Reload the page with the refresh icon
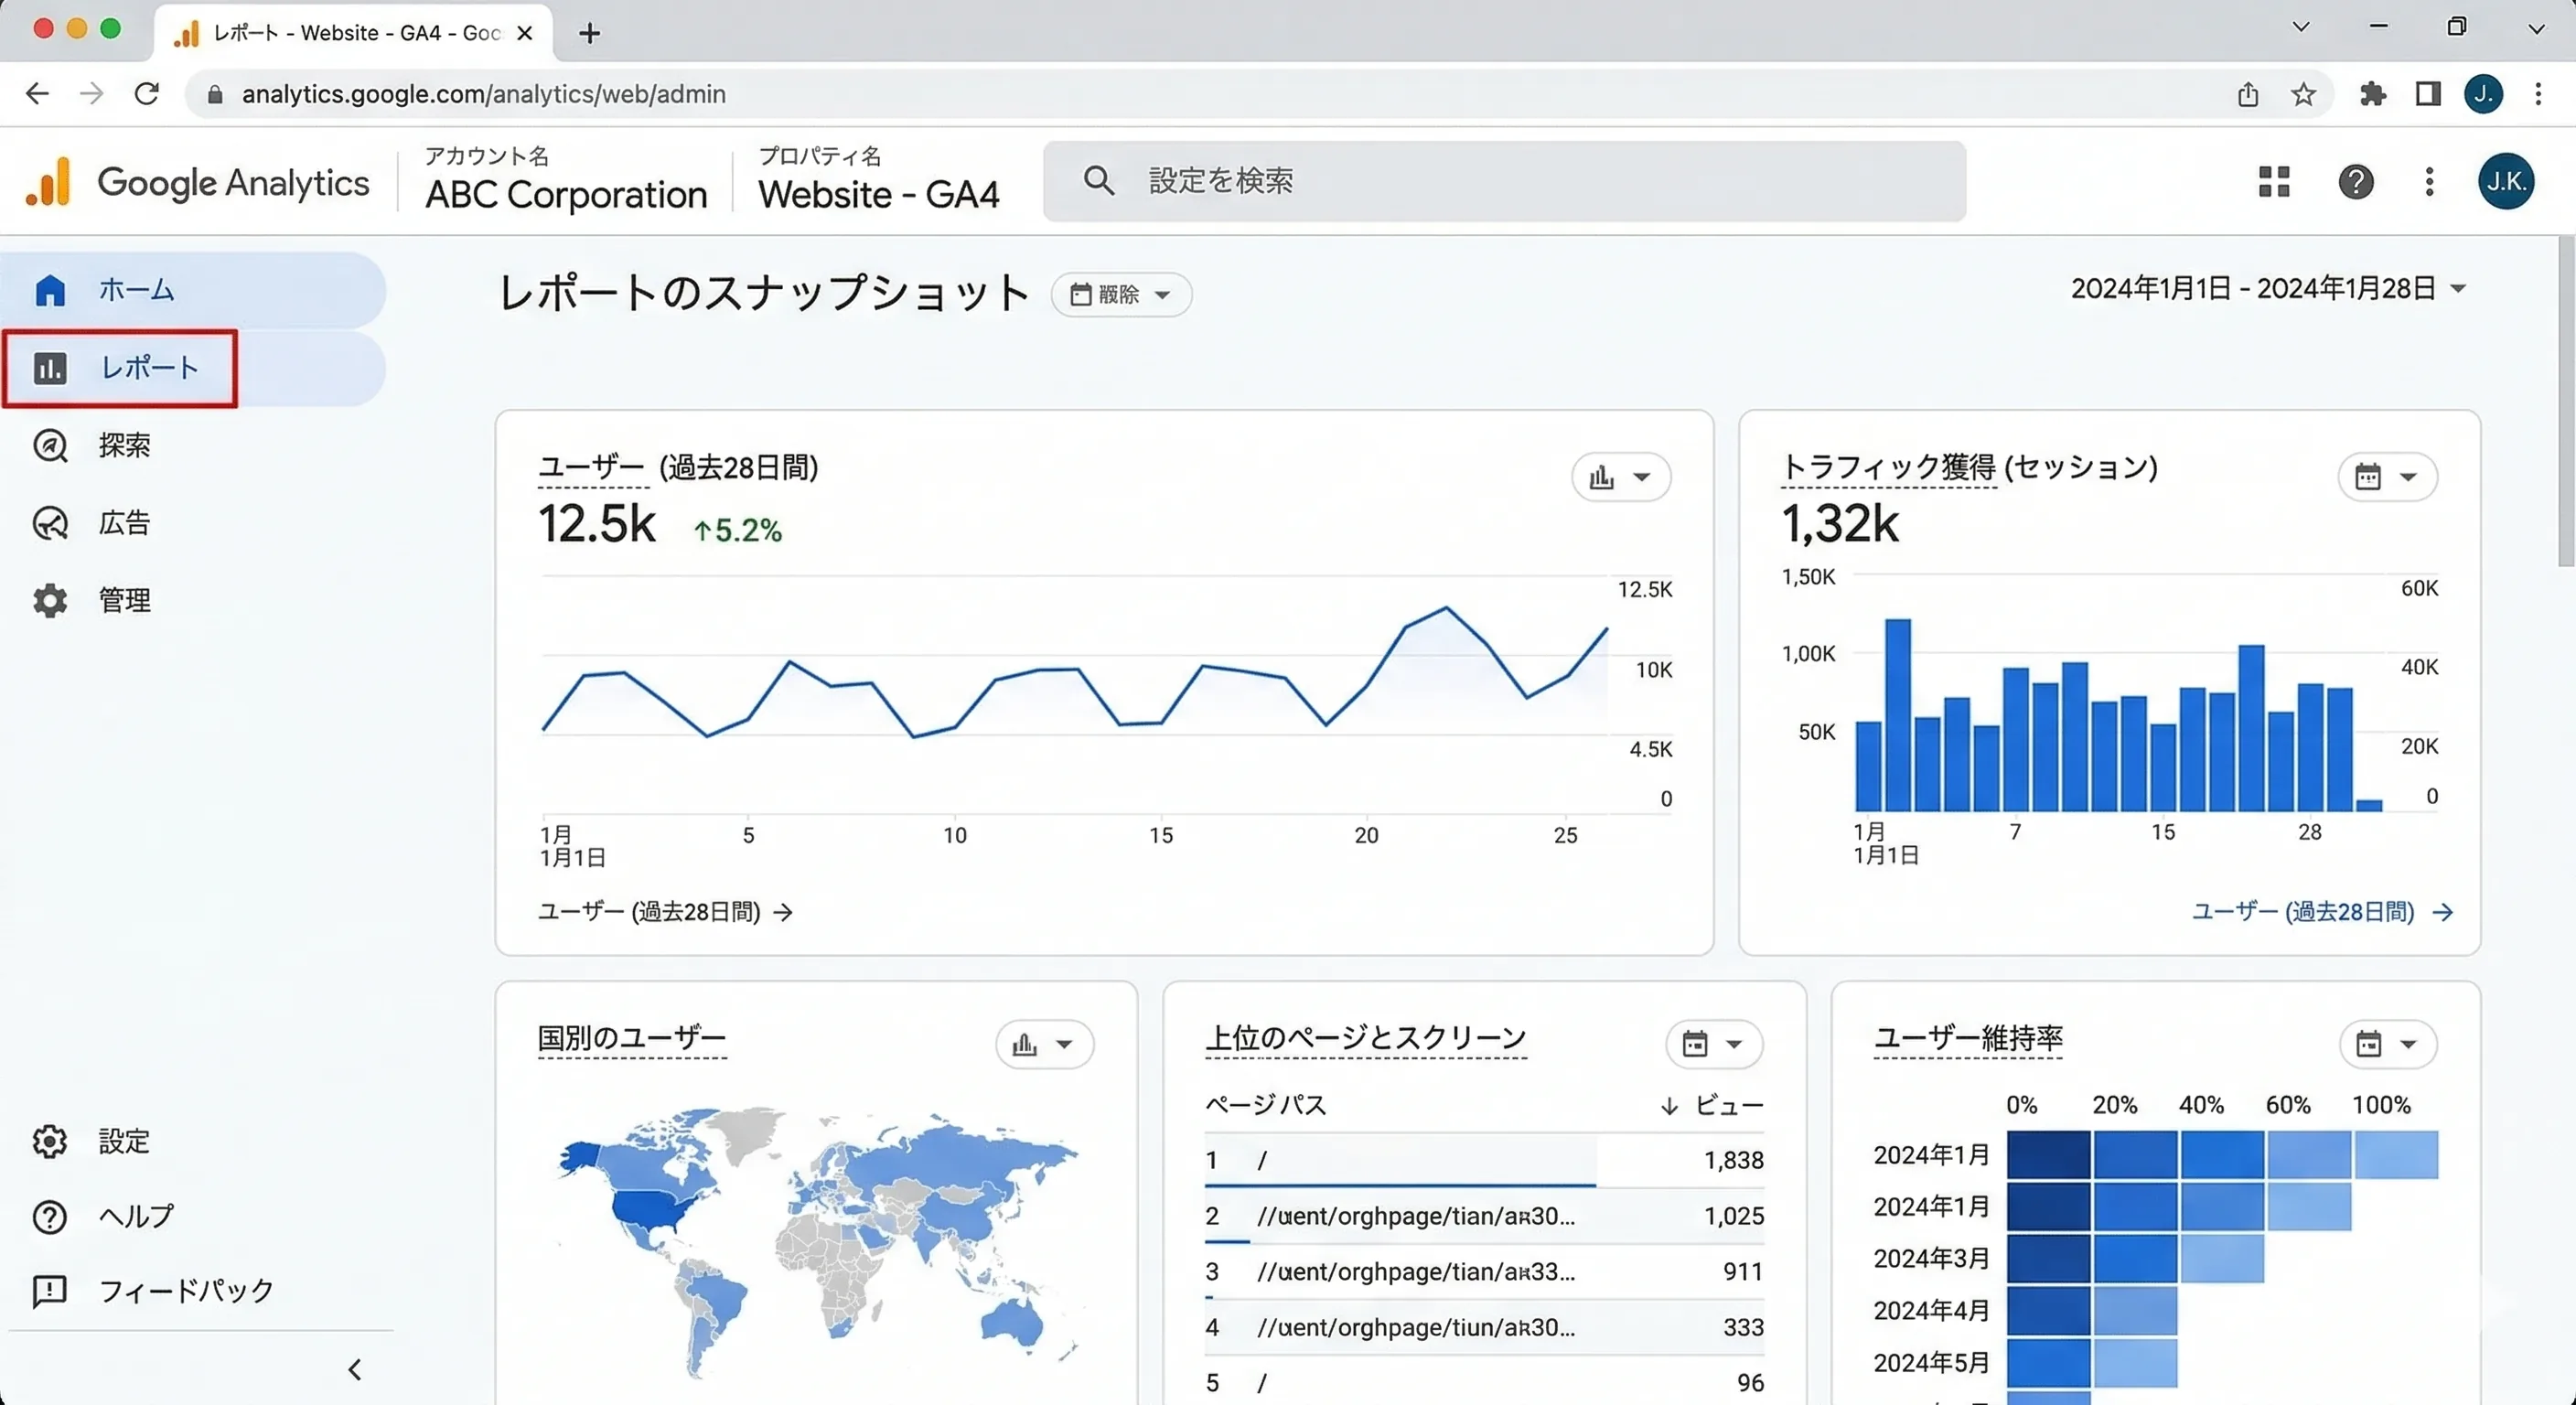Viewport: 2576px width, 1405px height. tap(147, 94)
